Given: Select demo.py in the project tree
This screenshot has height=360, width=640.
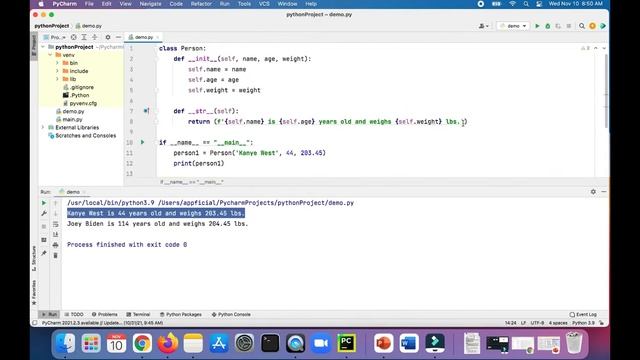Looking at the screenshot, I should coord(70,111).
